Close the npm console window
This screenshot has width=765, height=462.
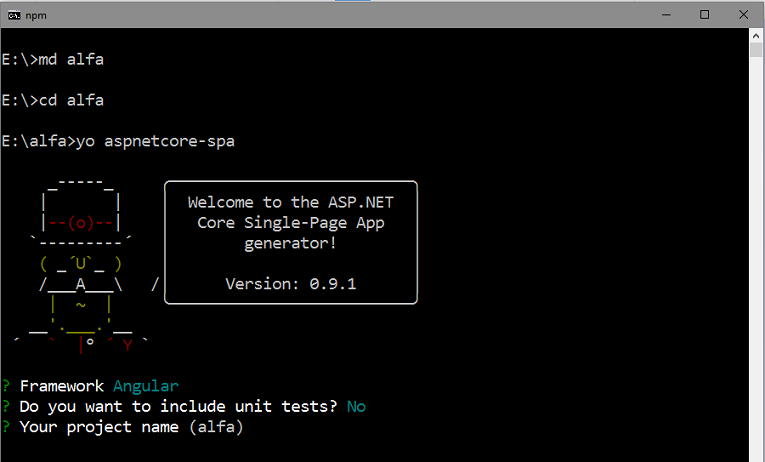click(743, 15)
